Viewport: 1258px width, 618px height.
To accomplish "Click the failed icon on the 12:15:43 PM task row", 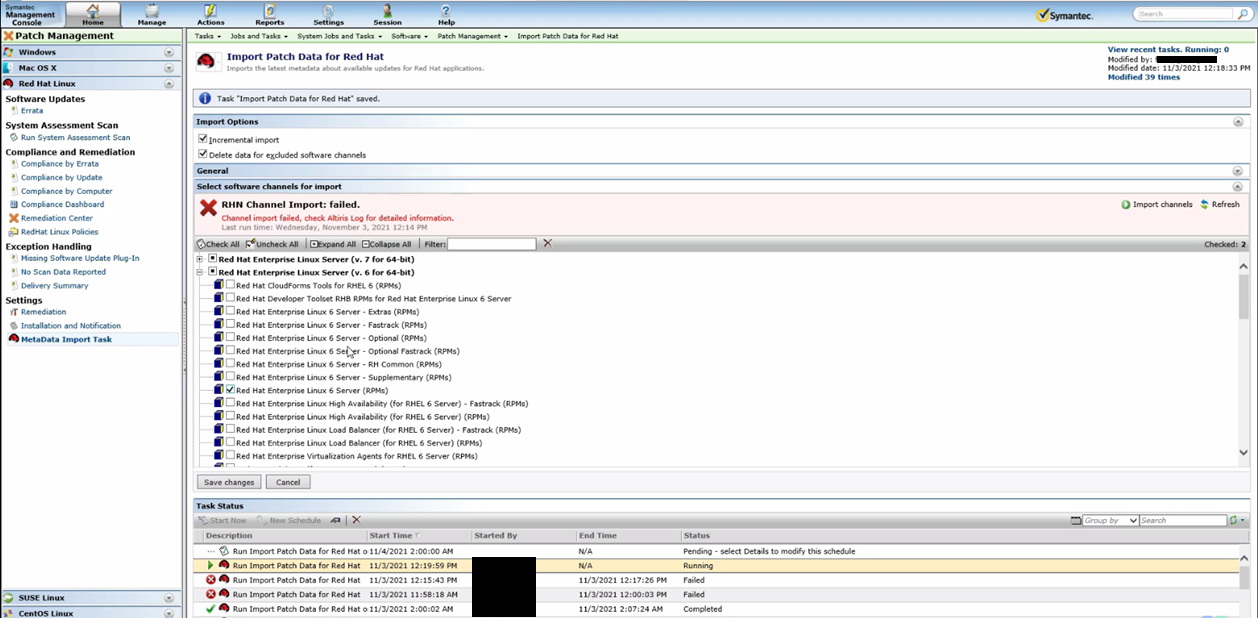I will 211,580.
